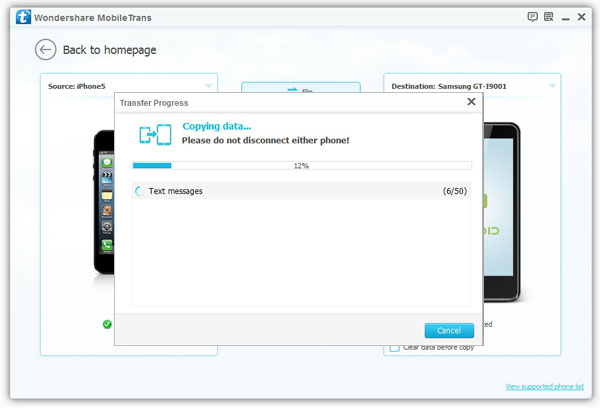The height and width of the screenshot is (408, 600).
Task: Close the Transfer Progress dialog
Action: [471, 101]
